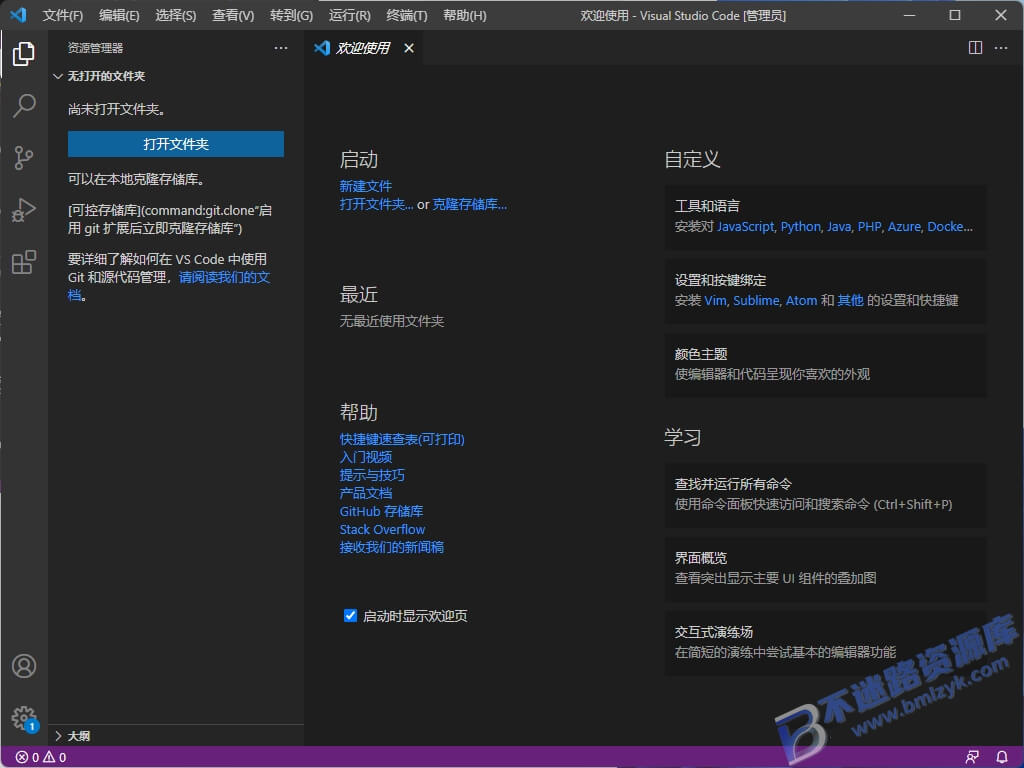The image size is (1024, 768).
Task: Open the 查看(V) menu
Action: coord(233,15)
